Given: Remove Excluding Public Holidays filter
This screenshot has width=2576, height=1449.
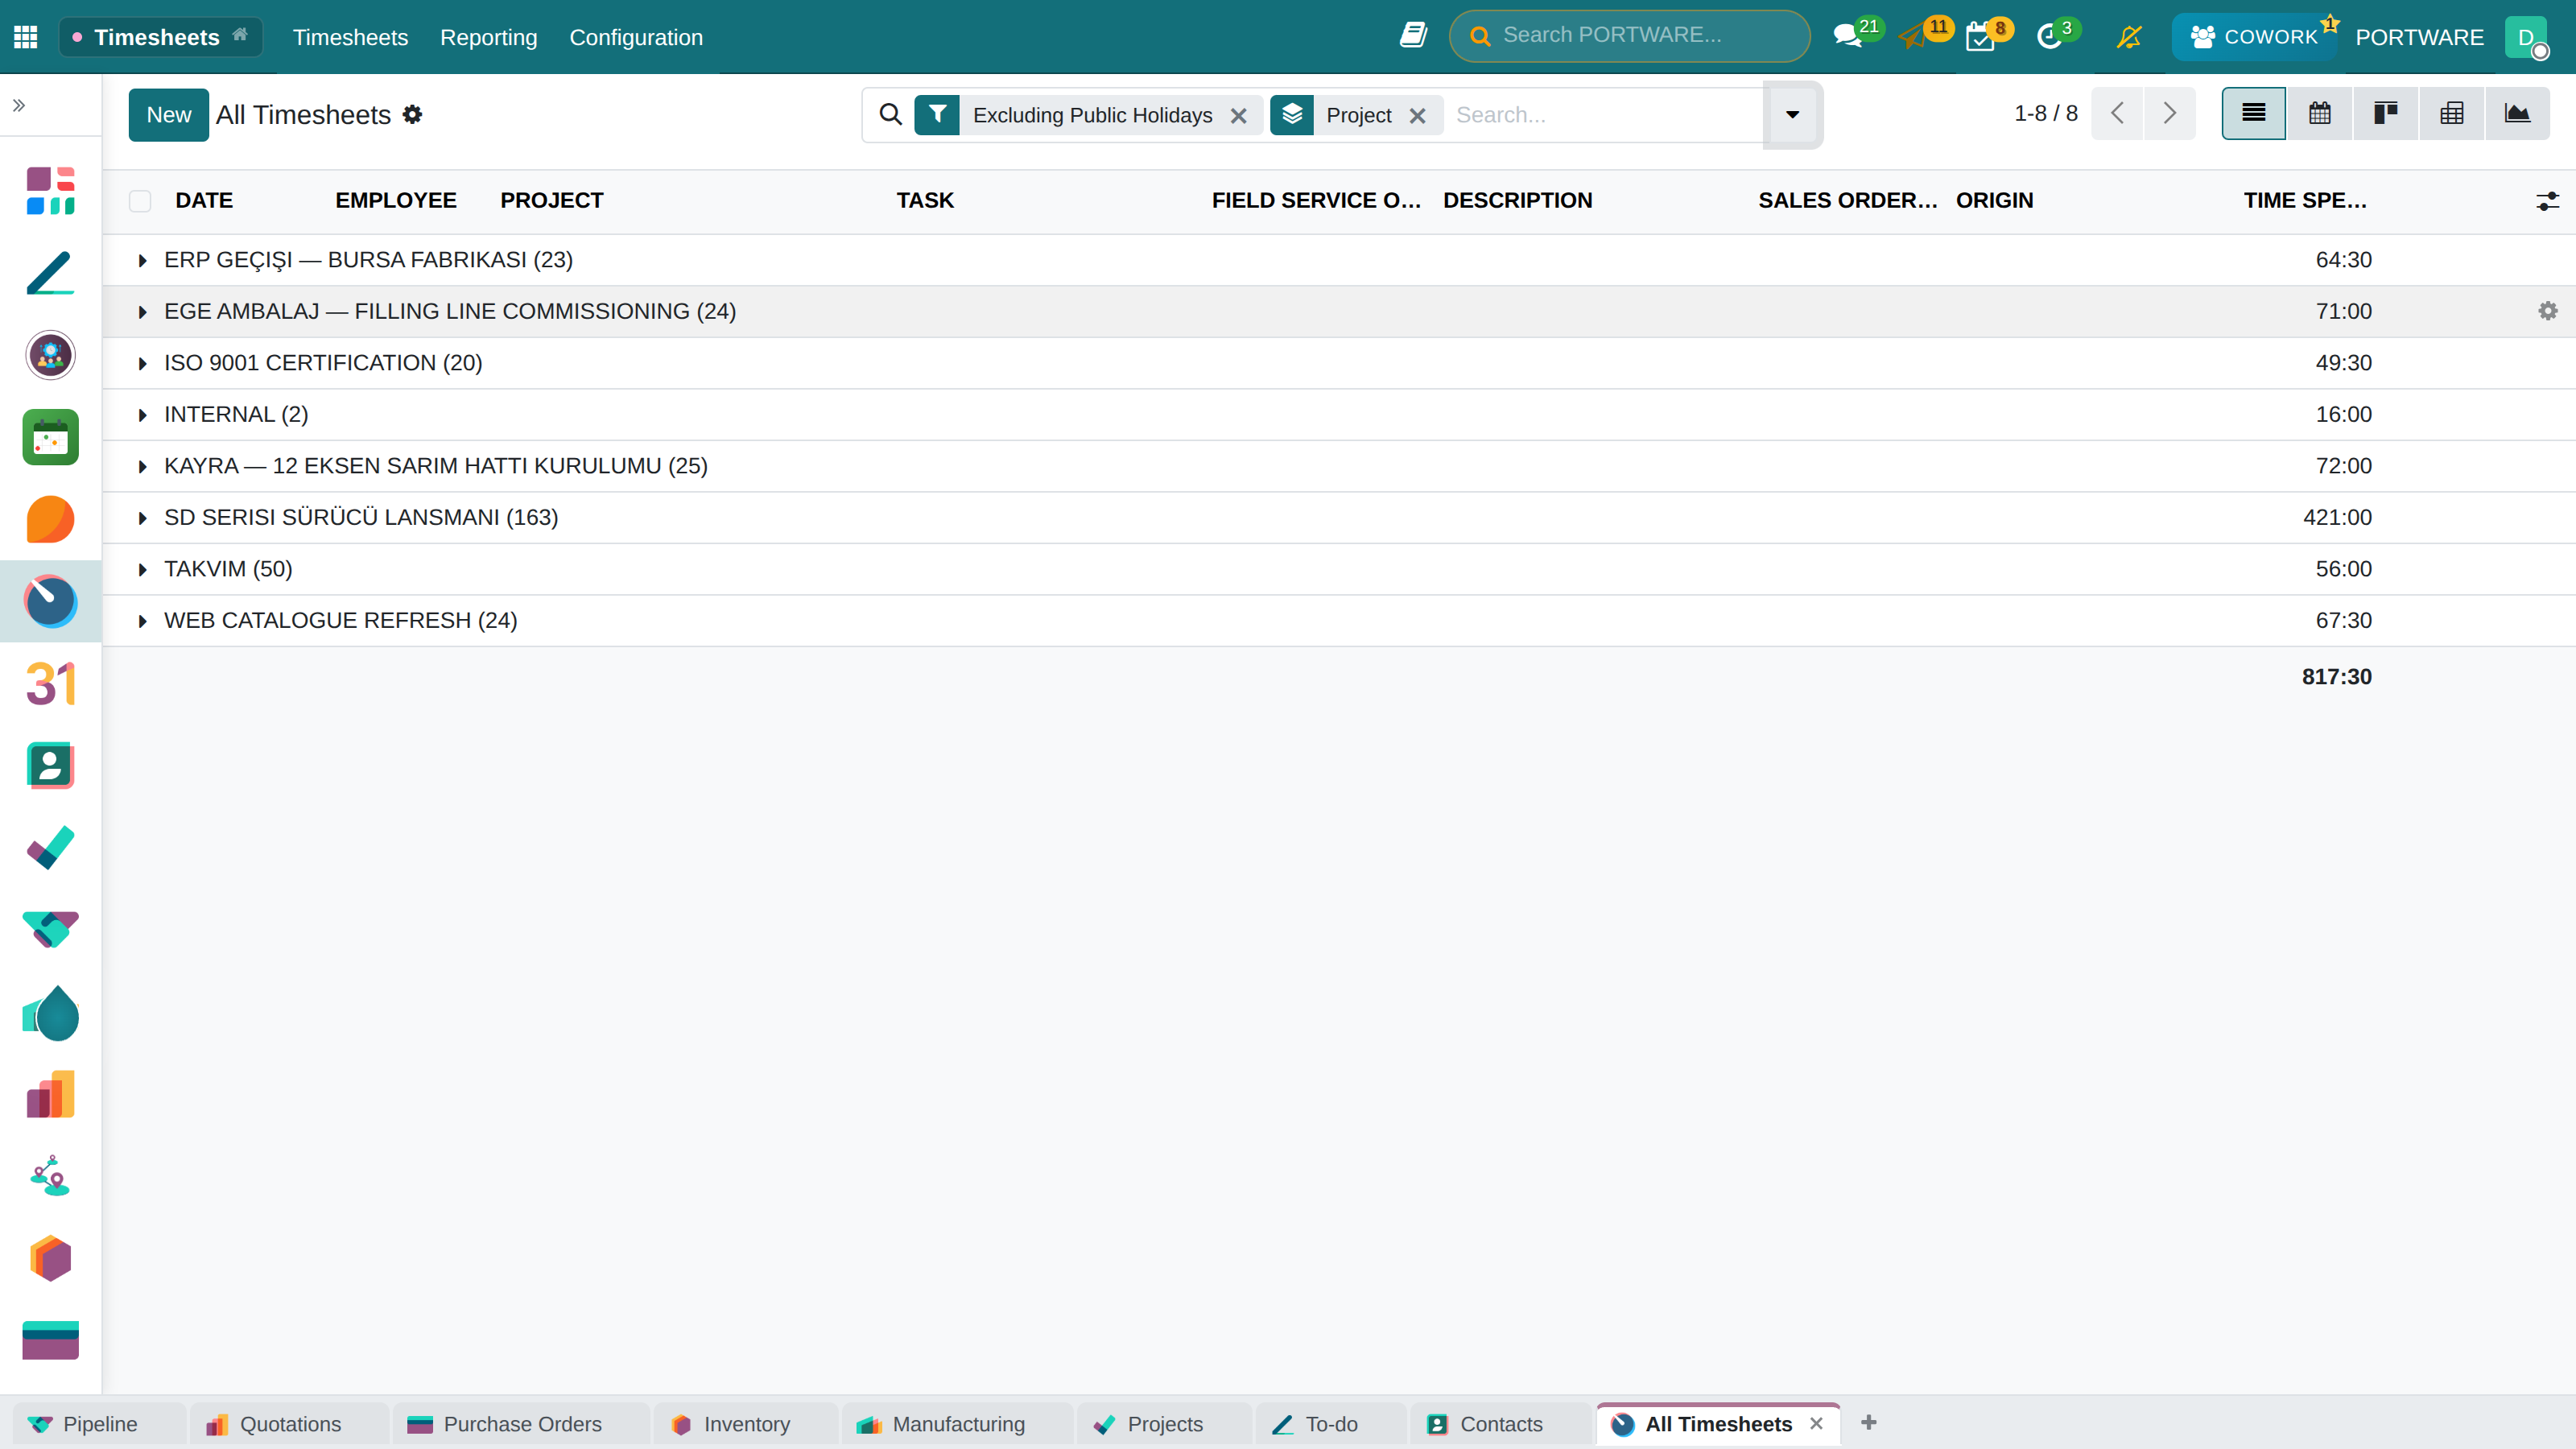Looking at the screenshot, I should point(1238,116).
